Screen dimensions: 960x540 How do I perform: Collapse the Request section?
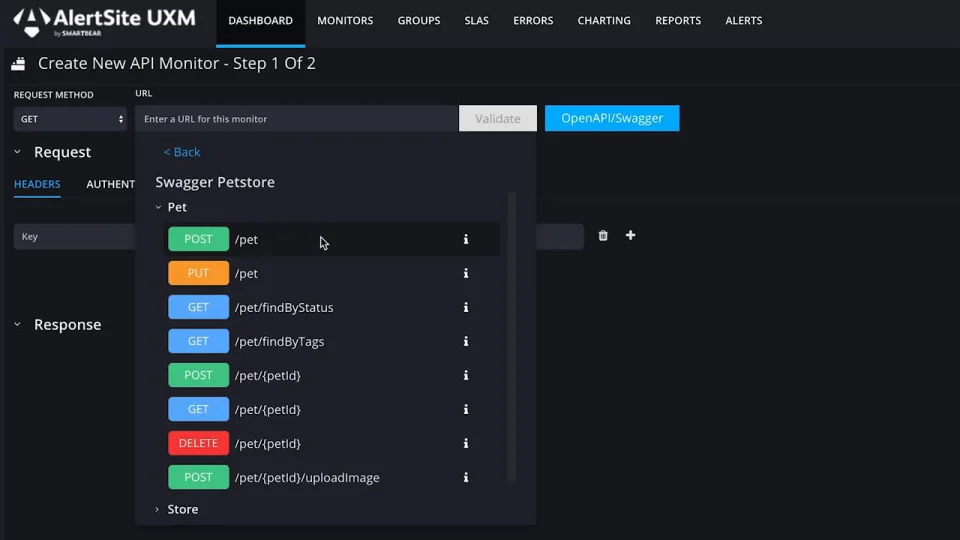tap(17, 152)
